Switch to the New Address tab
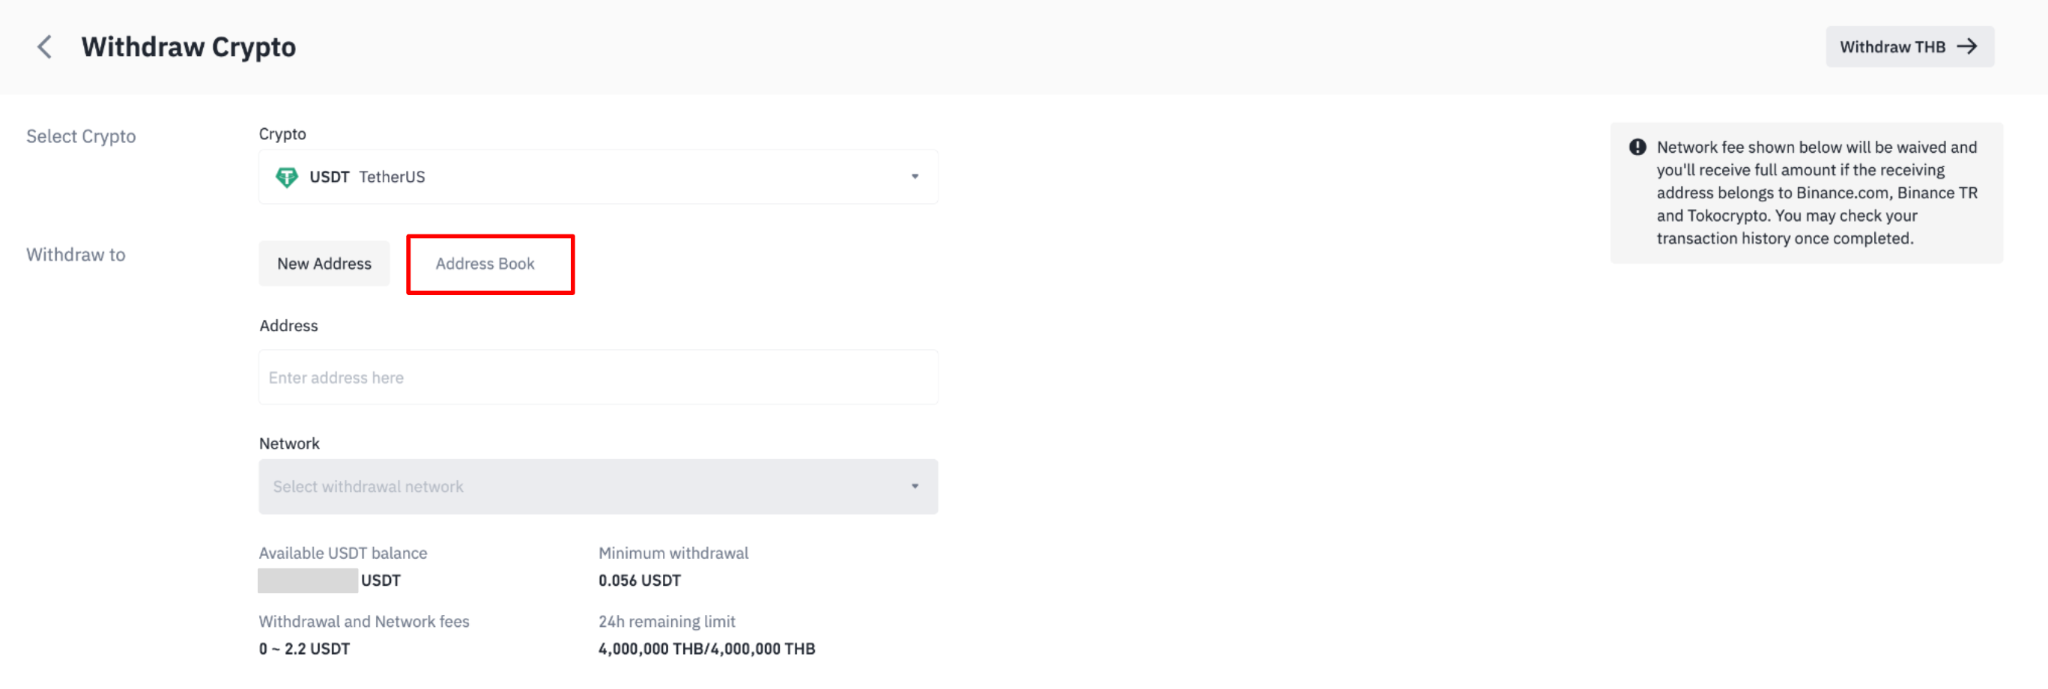This screenshot has width=2048, height=689. (324, 264)
